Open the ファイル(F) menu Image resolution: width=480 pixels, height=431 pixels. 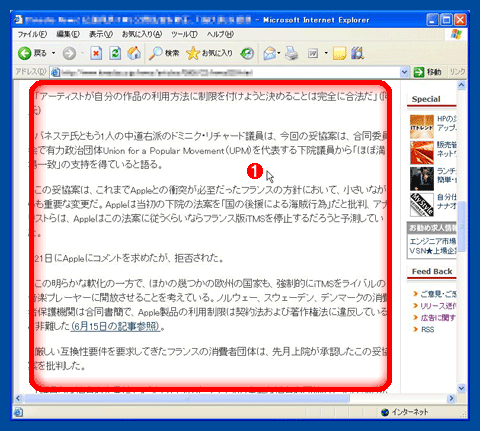tap(32, 34)
